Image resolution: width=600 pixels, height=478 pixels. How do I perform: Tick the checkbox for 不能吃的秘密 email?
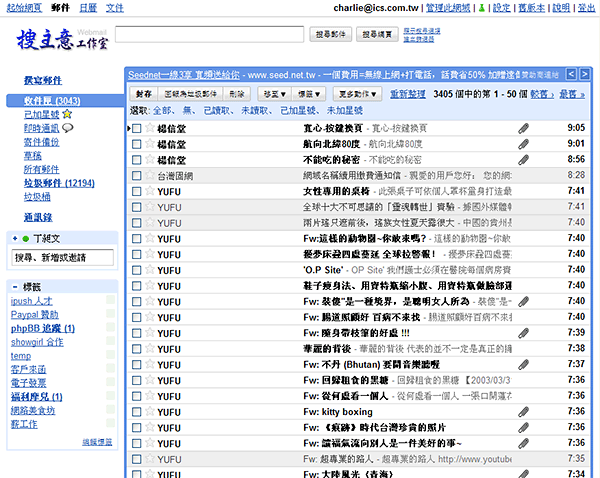(137, 160)
